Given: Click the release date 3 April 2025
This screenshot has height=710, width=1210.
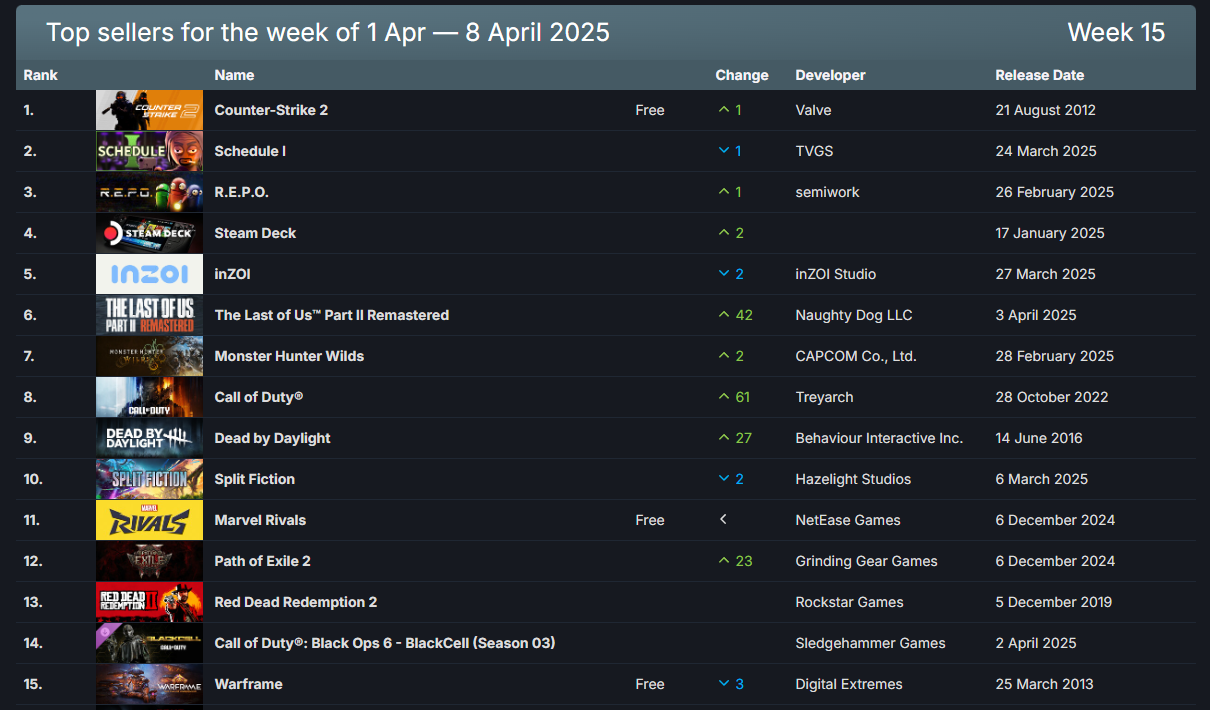Looking at the screenshot, I should tap(1036, 315).
